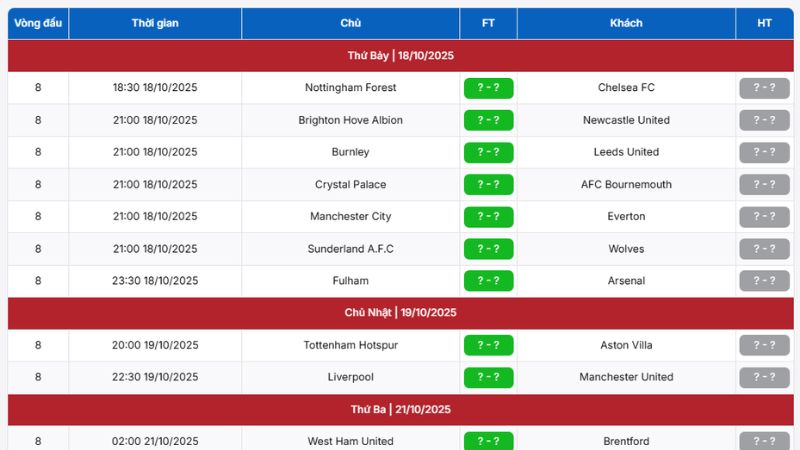Click FT score button for Nottingham Forest match
Image resolution: width=800 pixels, height=450 pixels.
[488, 88]
